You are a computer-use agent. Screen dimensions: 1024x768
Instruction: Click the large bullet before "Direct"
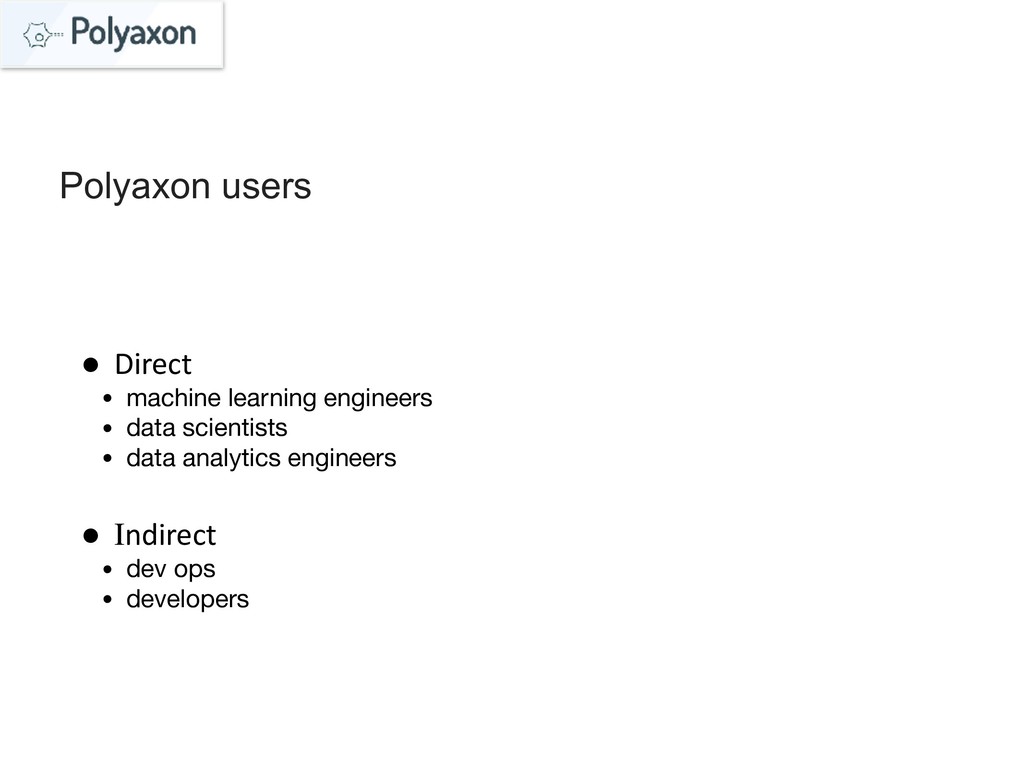click(90, 363)
